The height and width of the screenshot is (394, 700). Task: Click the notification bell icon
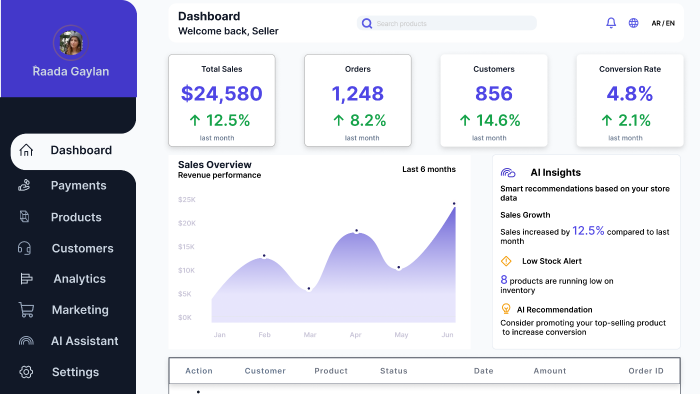611,23
